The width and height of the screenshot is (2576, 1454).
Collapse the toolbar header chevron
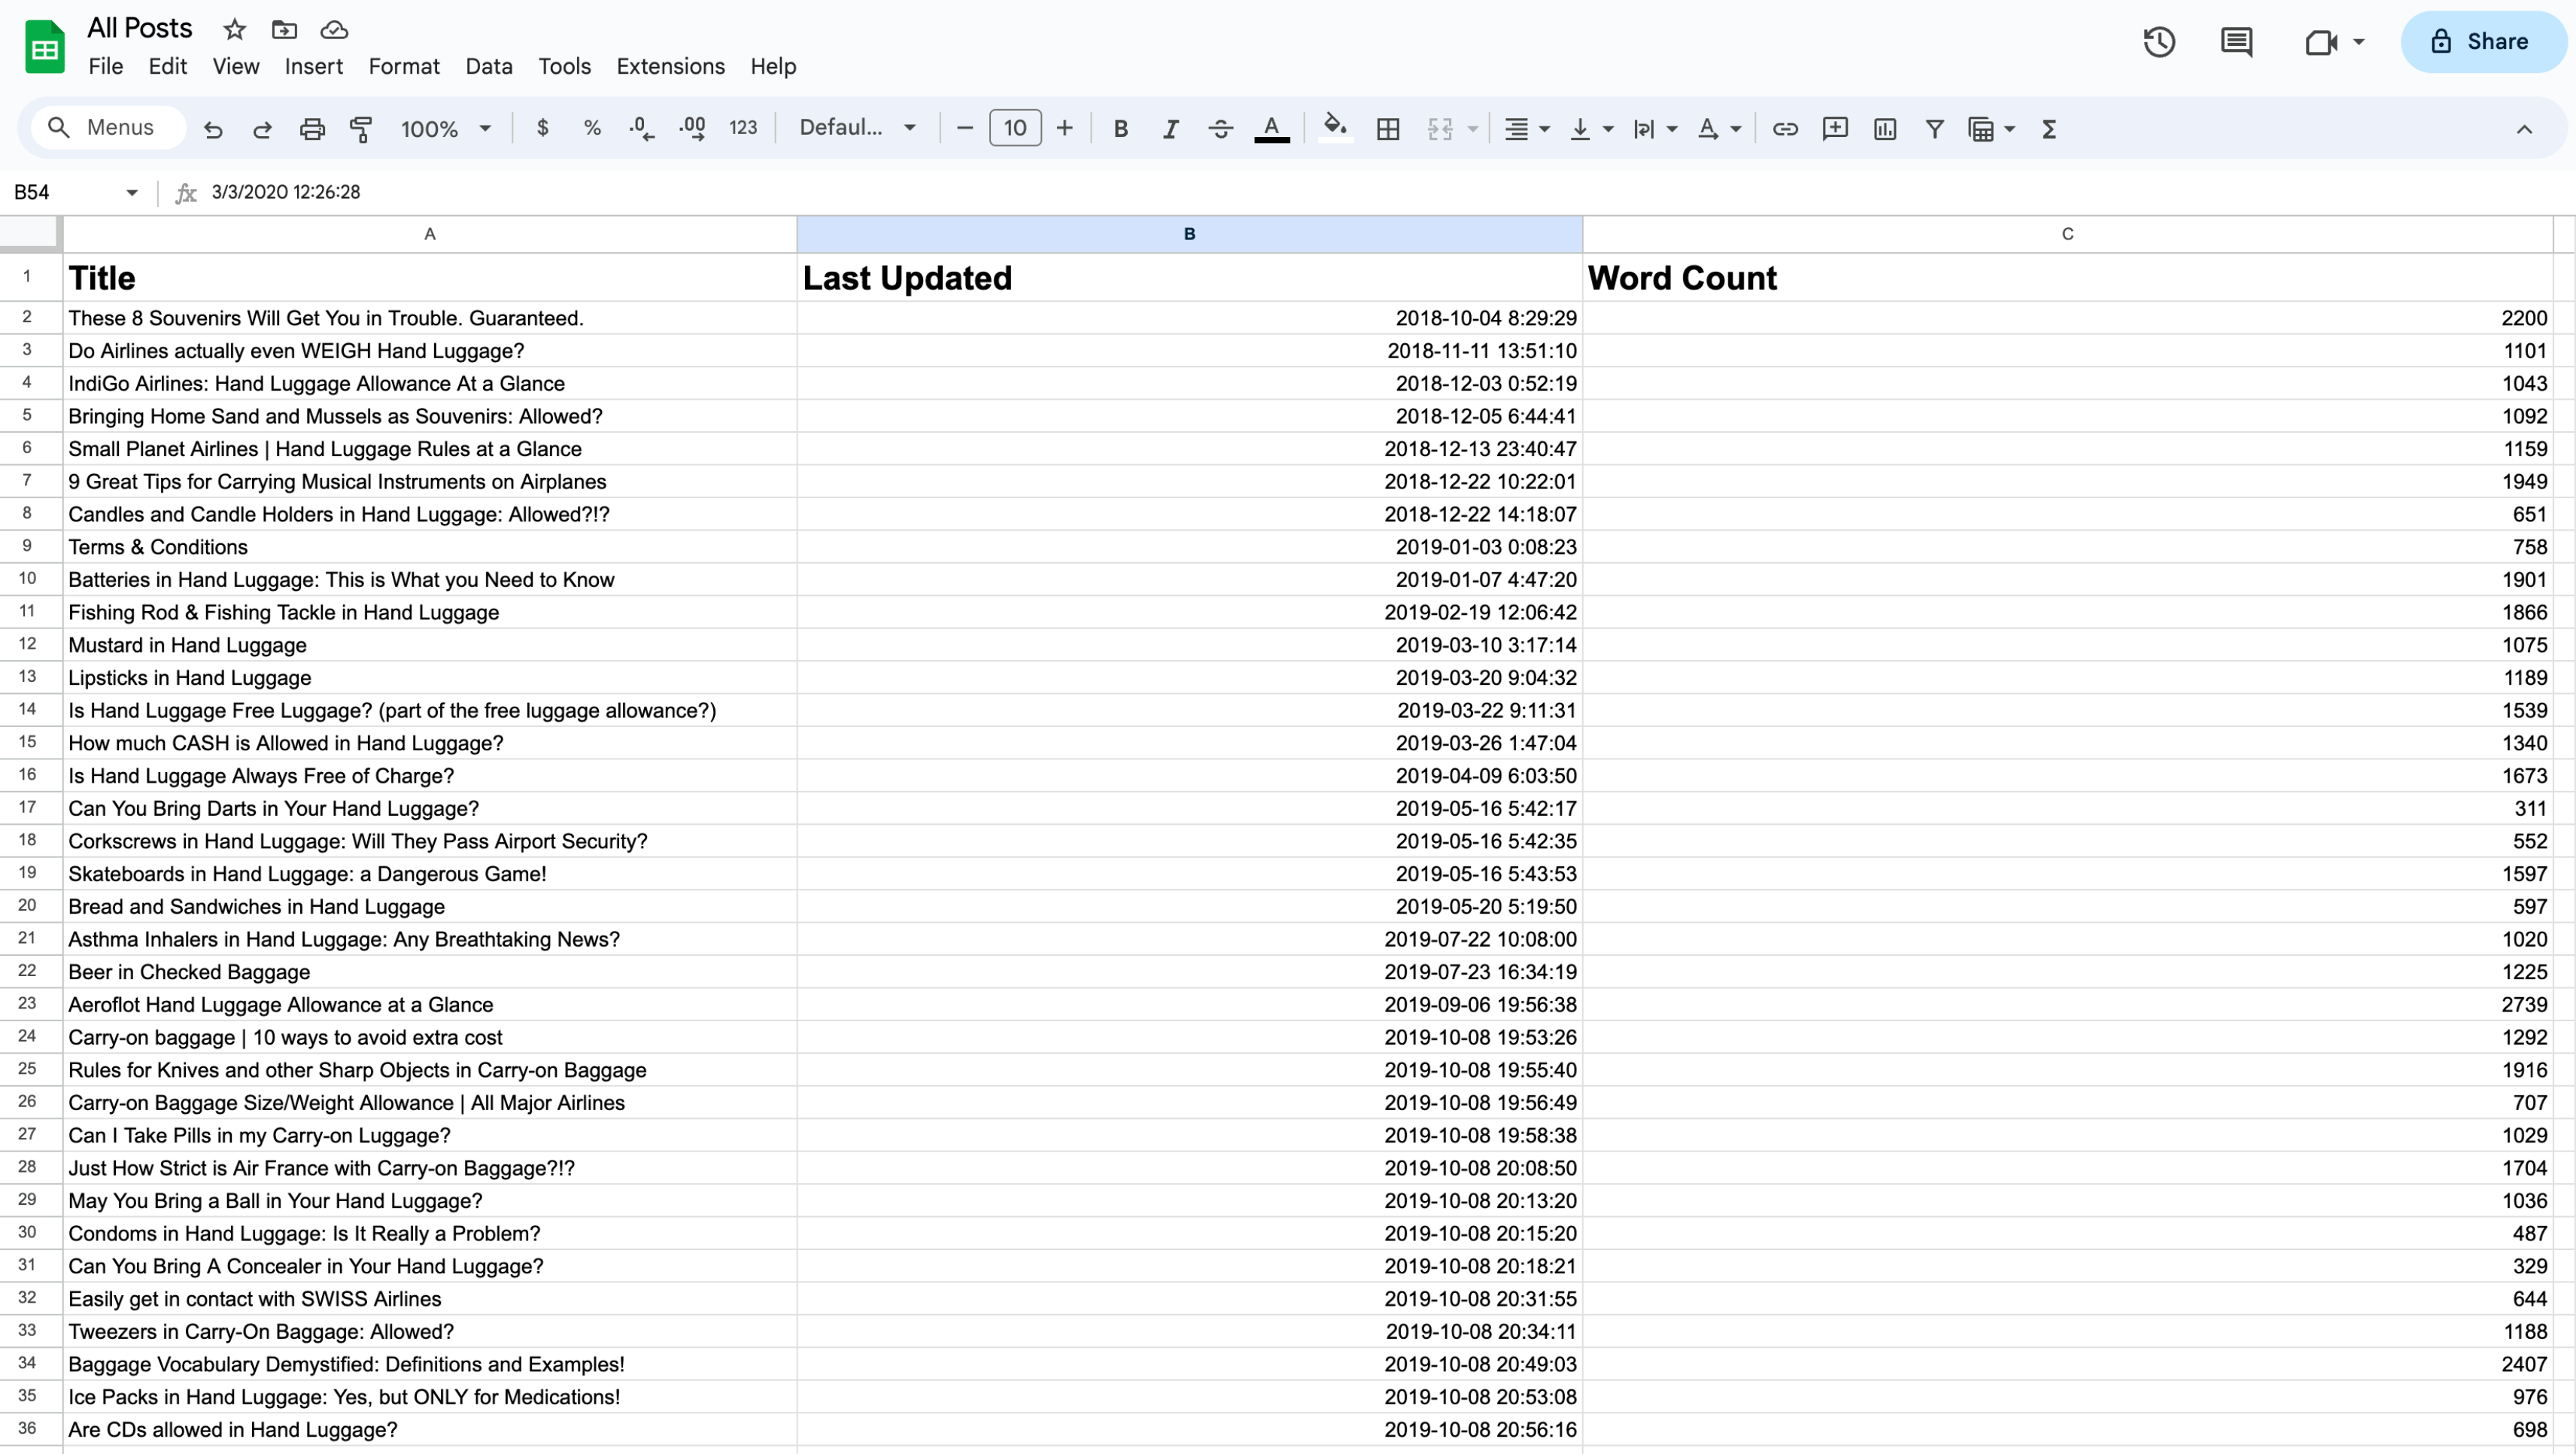2524,129
